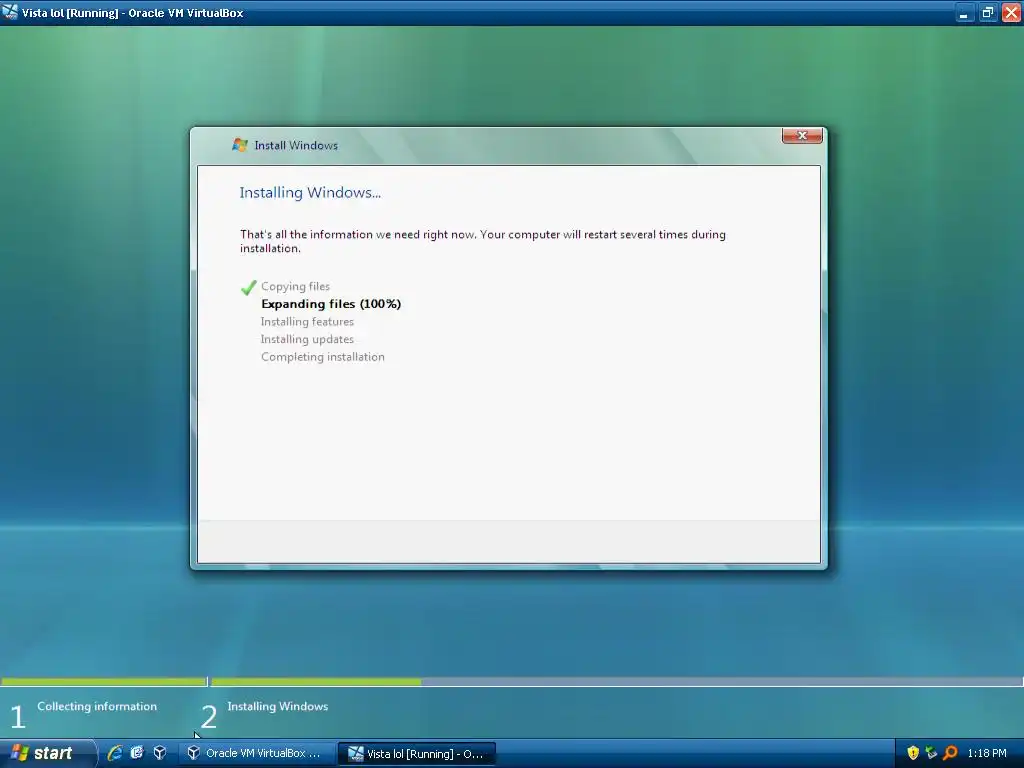
Task: Click the 'Collecting information' stage label
Action: tap(97, 706)
